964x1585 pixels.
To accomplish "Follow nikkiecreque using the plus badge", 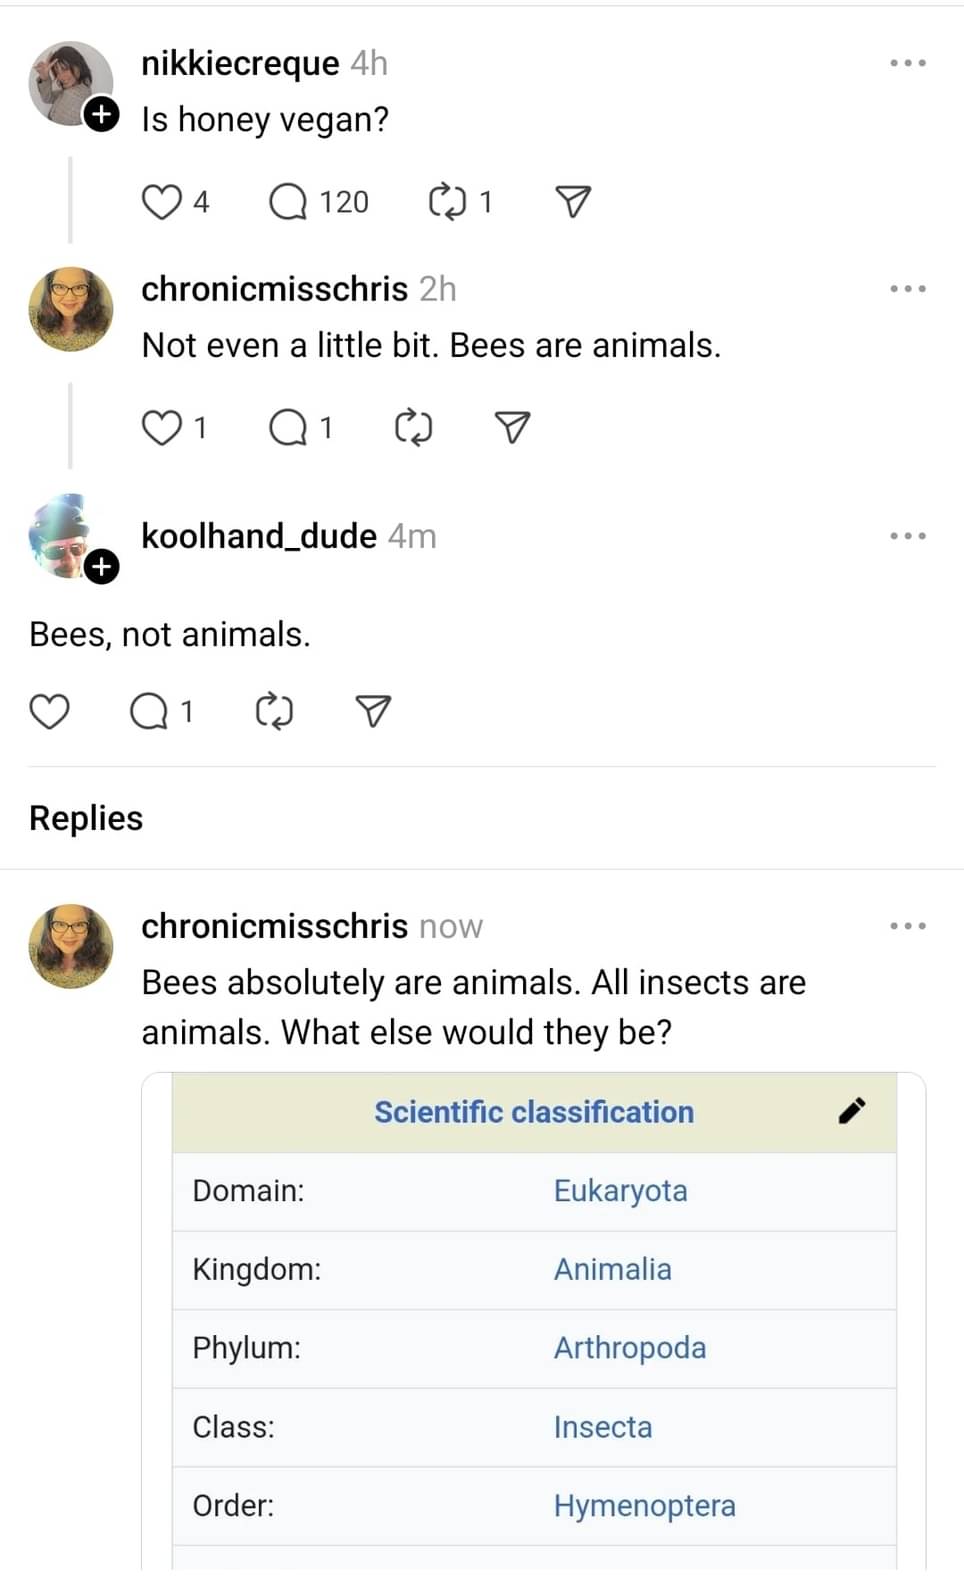I will coord(101,115).
